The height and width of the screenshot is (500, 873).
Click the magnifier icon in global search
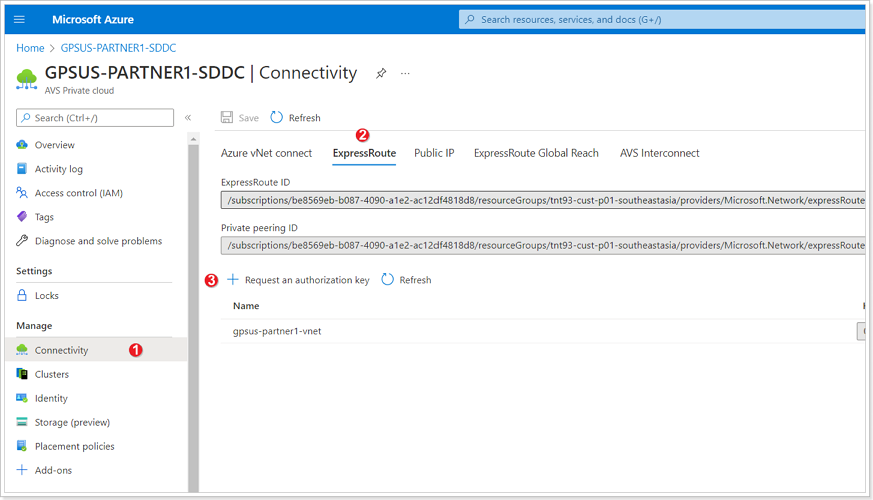coord(470,19)
